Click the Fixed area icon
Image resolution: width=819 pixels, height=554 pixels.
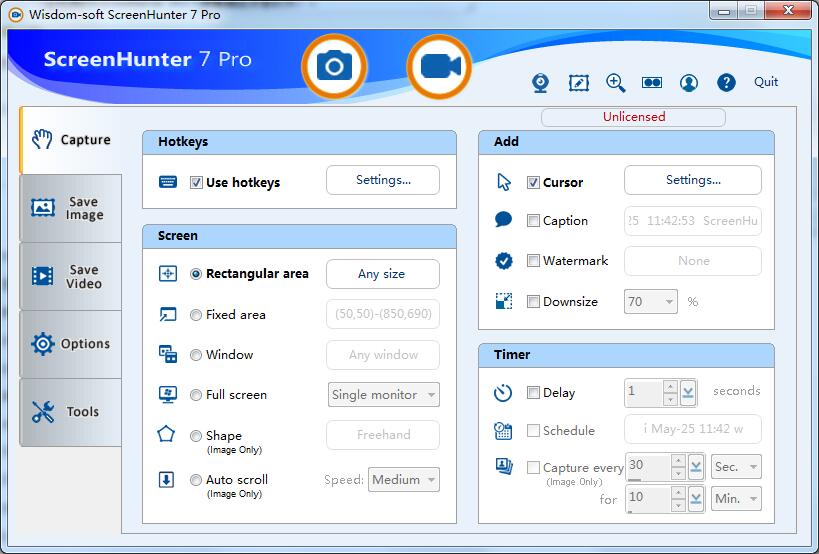[x=168, y=314]
